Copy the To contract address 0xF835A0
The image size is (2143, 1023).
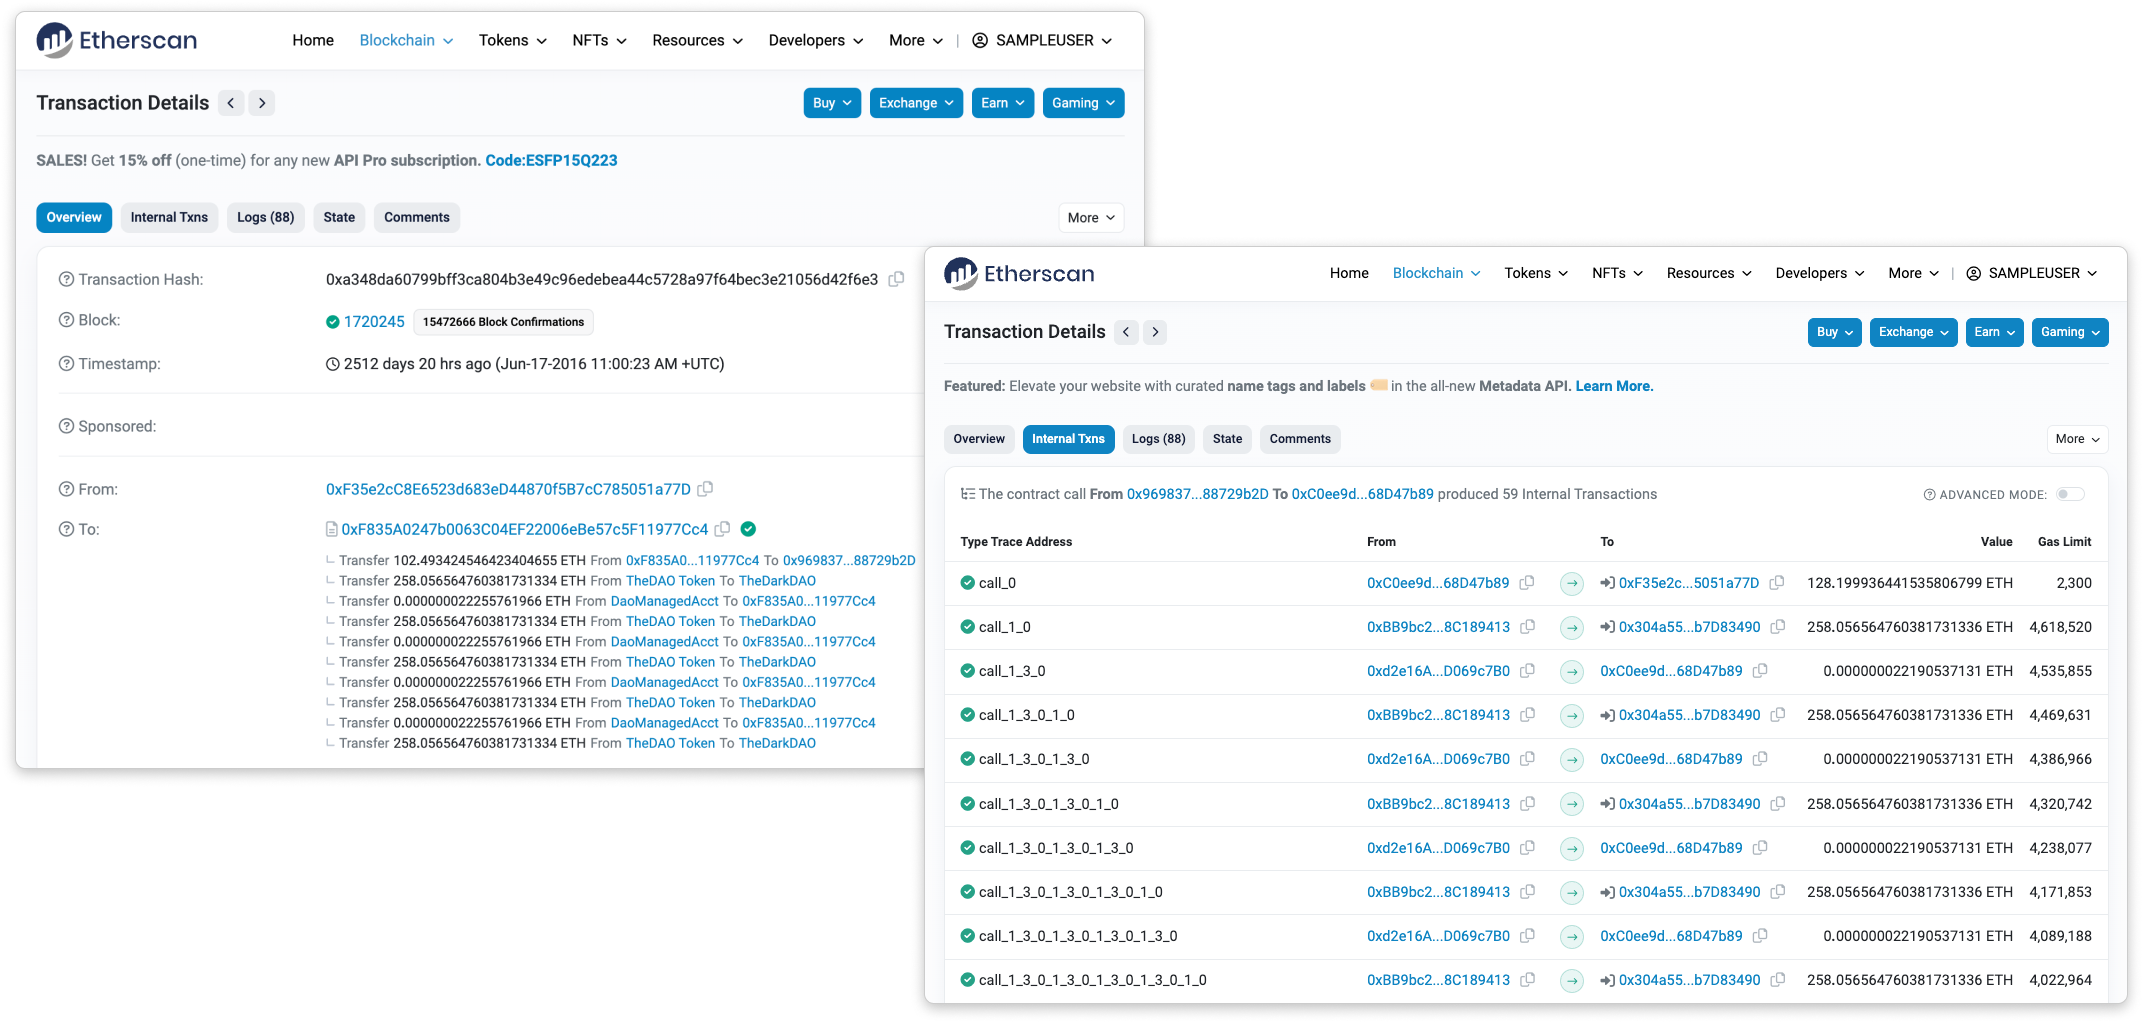(722, 529)
